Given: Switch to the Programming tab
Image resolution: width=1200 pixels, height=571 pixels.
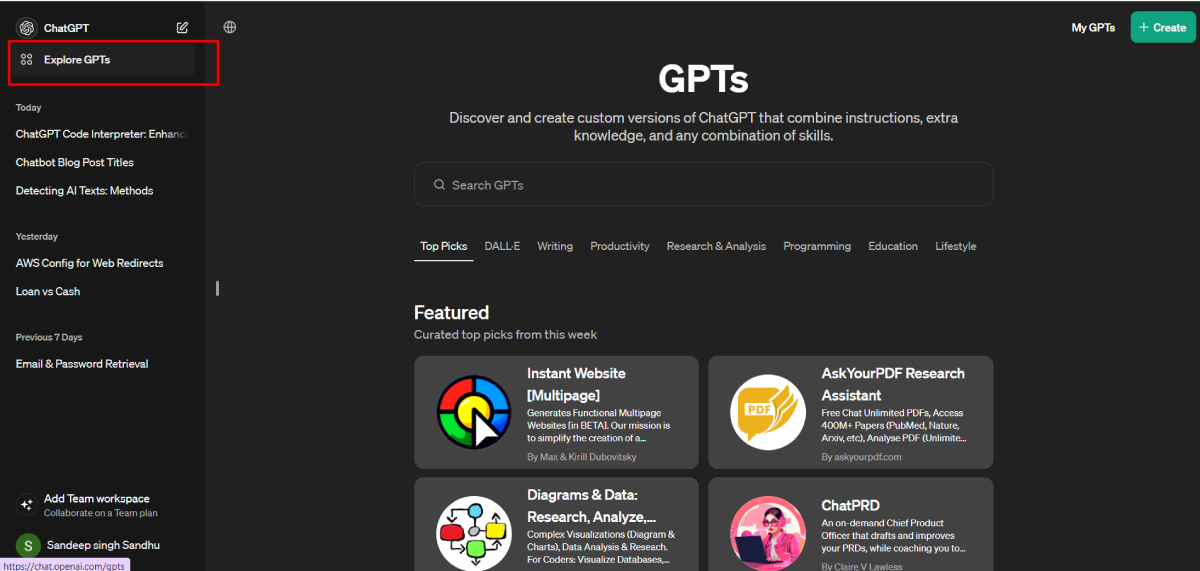Looking at the screenshot, I should pyautogui.click(x=817, y=246).
